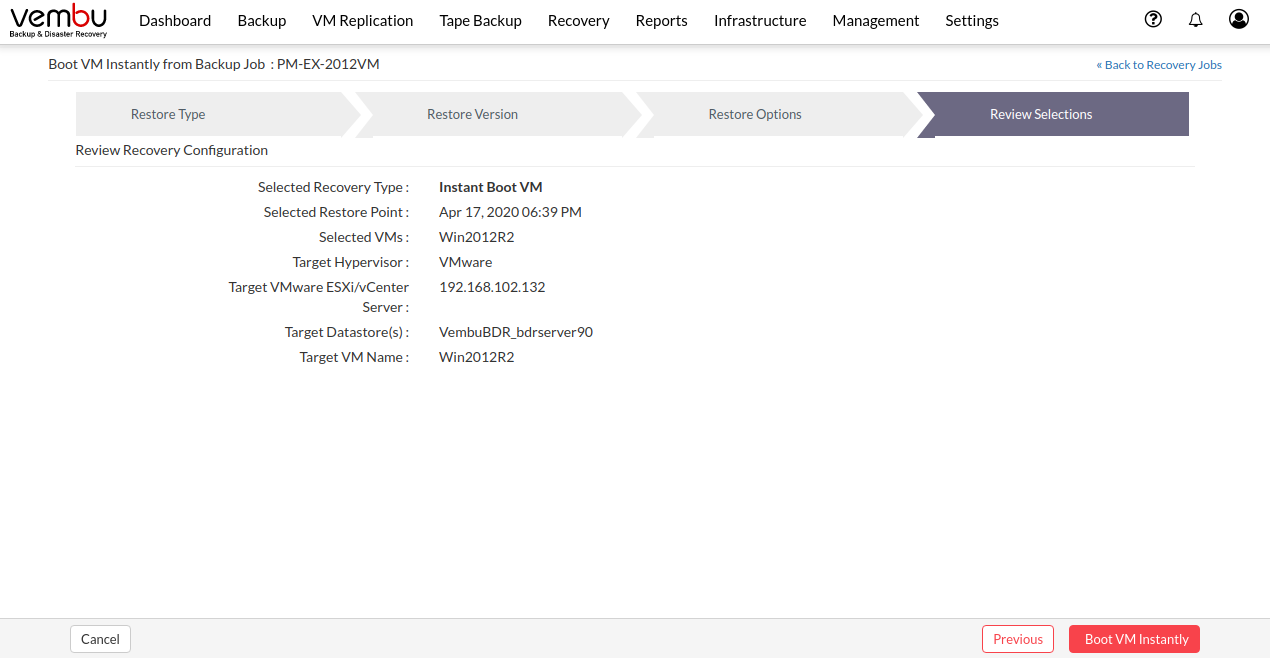This screenshot has height=668, width=1270.
Task: Open the VM Replication menu
Action: coord(363,21)
